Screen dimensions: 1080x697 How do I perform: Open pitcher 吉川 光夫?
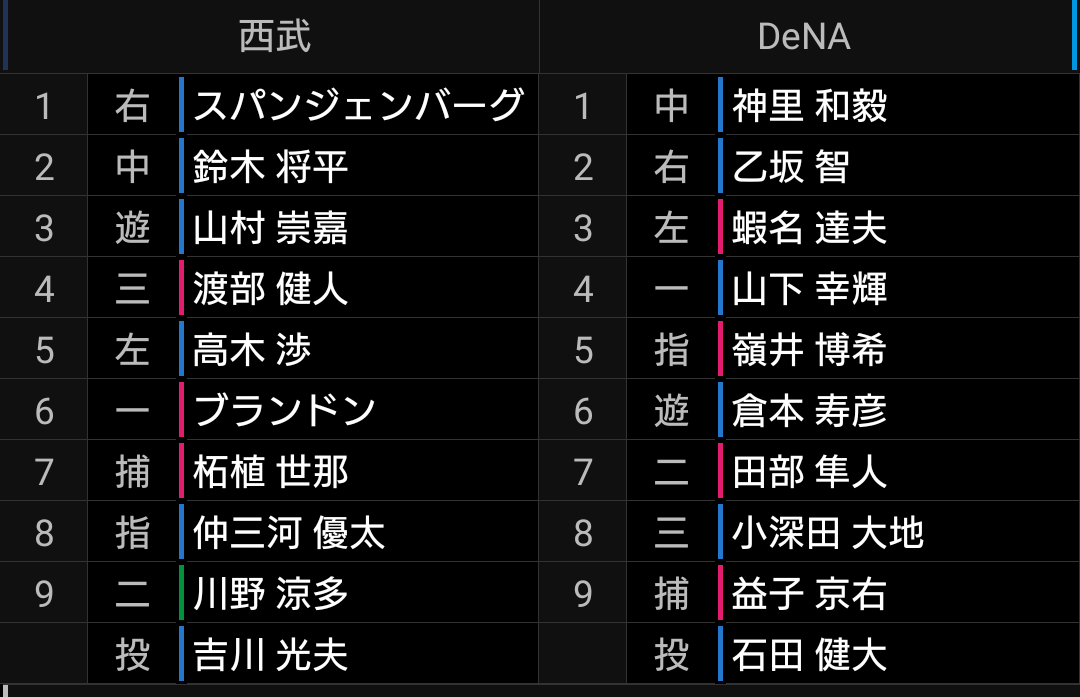pos(271,654)
